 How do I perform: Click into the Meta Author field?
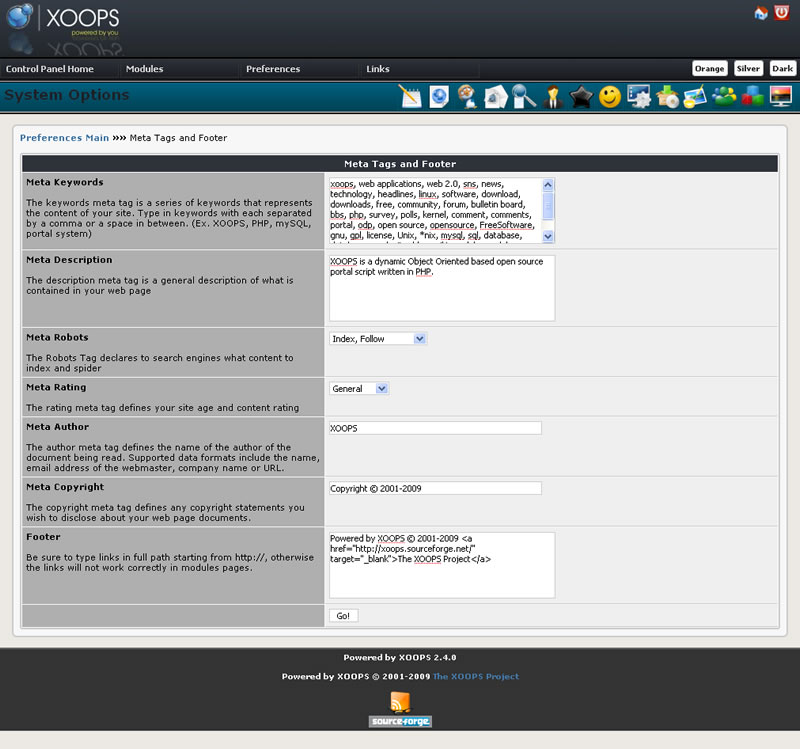[435, 428]
